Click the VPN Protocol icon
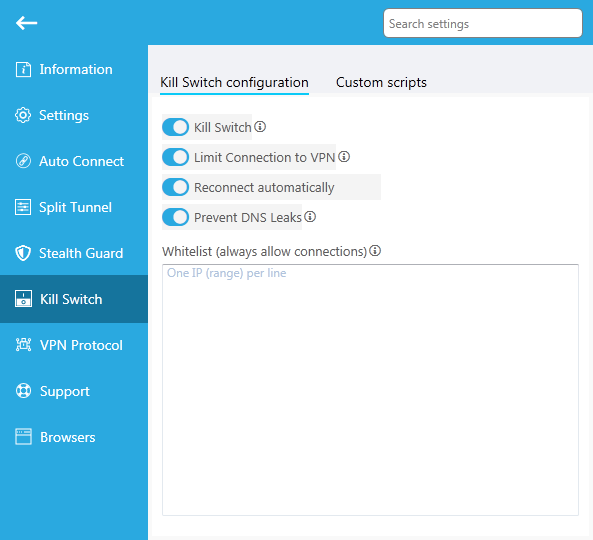The width and height of the screenshot is (593, 540). (x=23, y=345)
